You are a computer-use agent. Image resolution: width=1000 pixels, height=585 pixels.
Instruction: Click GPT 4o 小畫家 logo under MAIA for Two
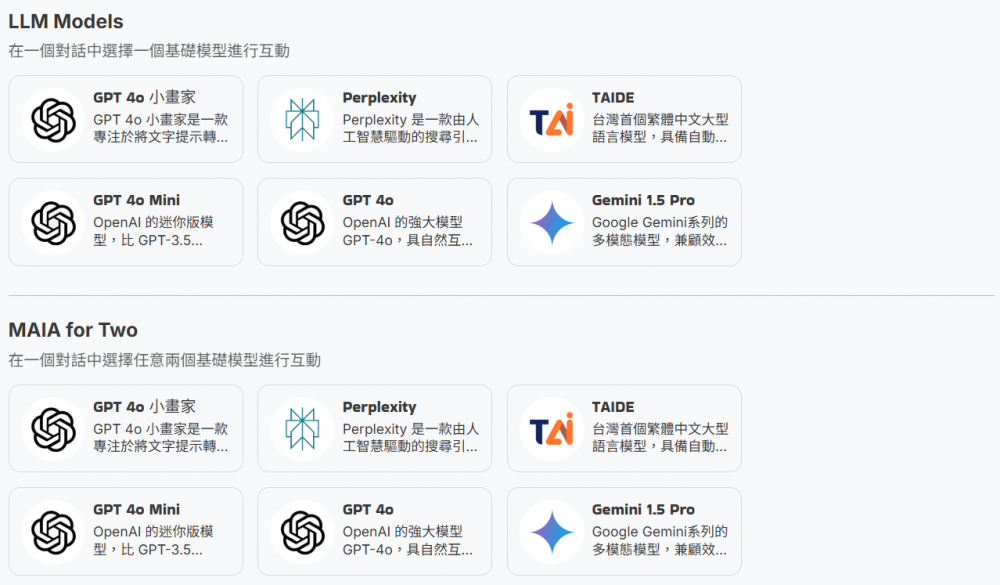pyautogui.click(x=53, y=428)
